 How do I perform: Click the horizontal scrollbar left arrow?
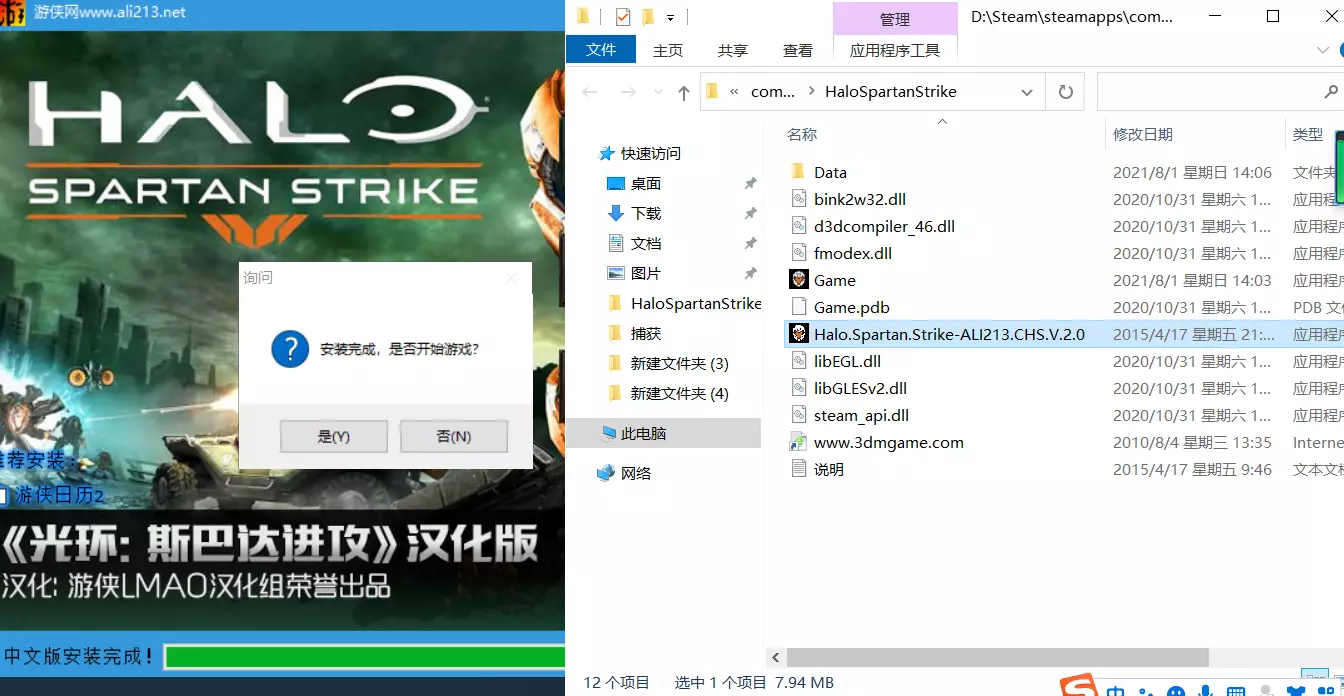776,657
